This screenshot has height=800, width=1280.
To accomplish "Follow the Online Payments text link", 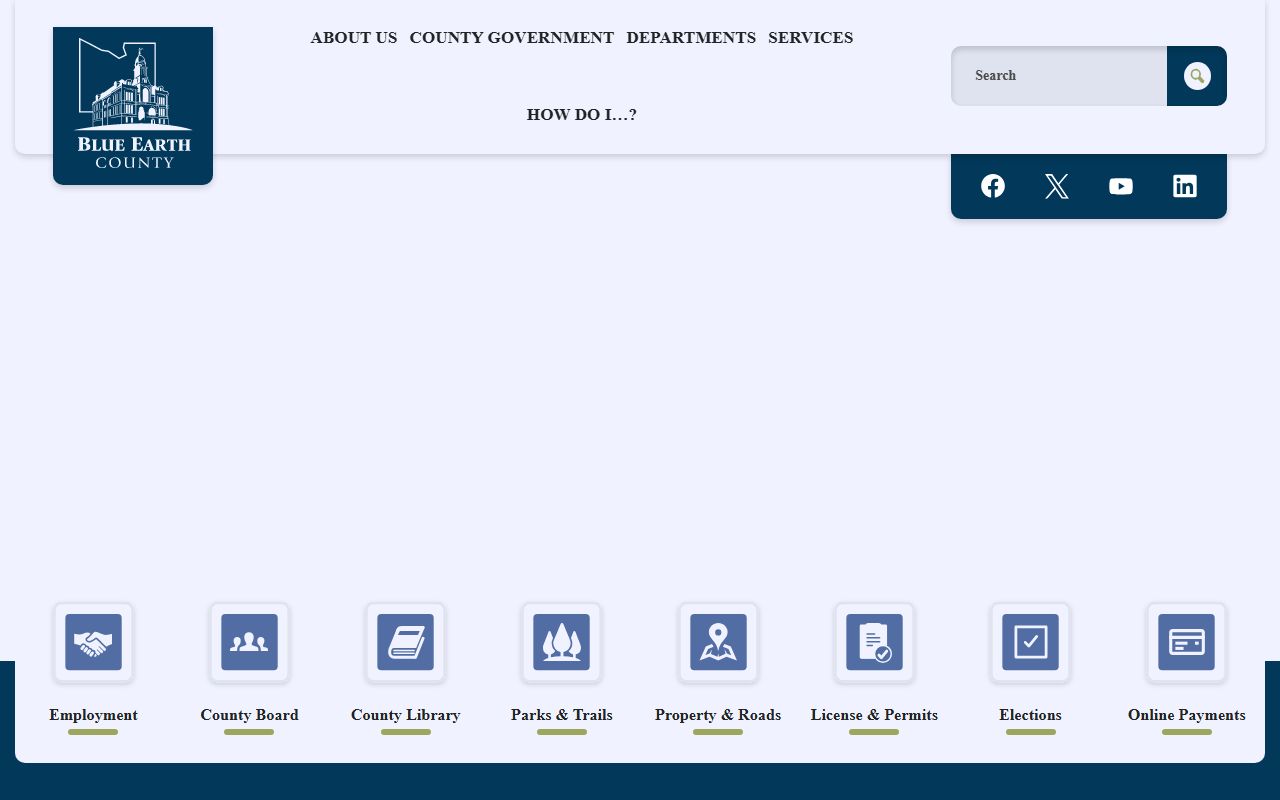I will point(1186,715).
